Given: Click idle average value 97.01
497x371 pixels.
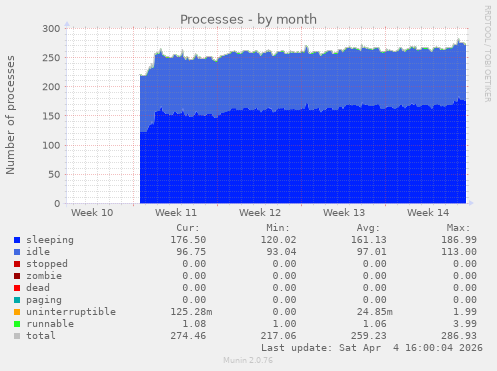Looking at the screenshot, I should tap(372, 252).
